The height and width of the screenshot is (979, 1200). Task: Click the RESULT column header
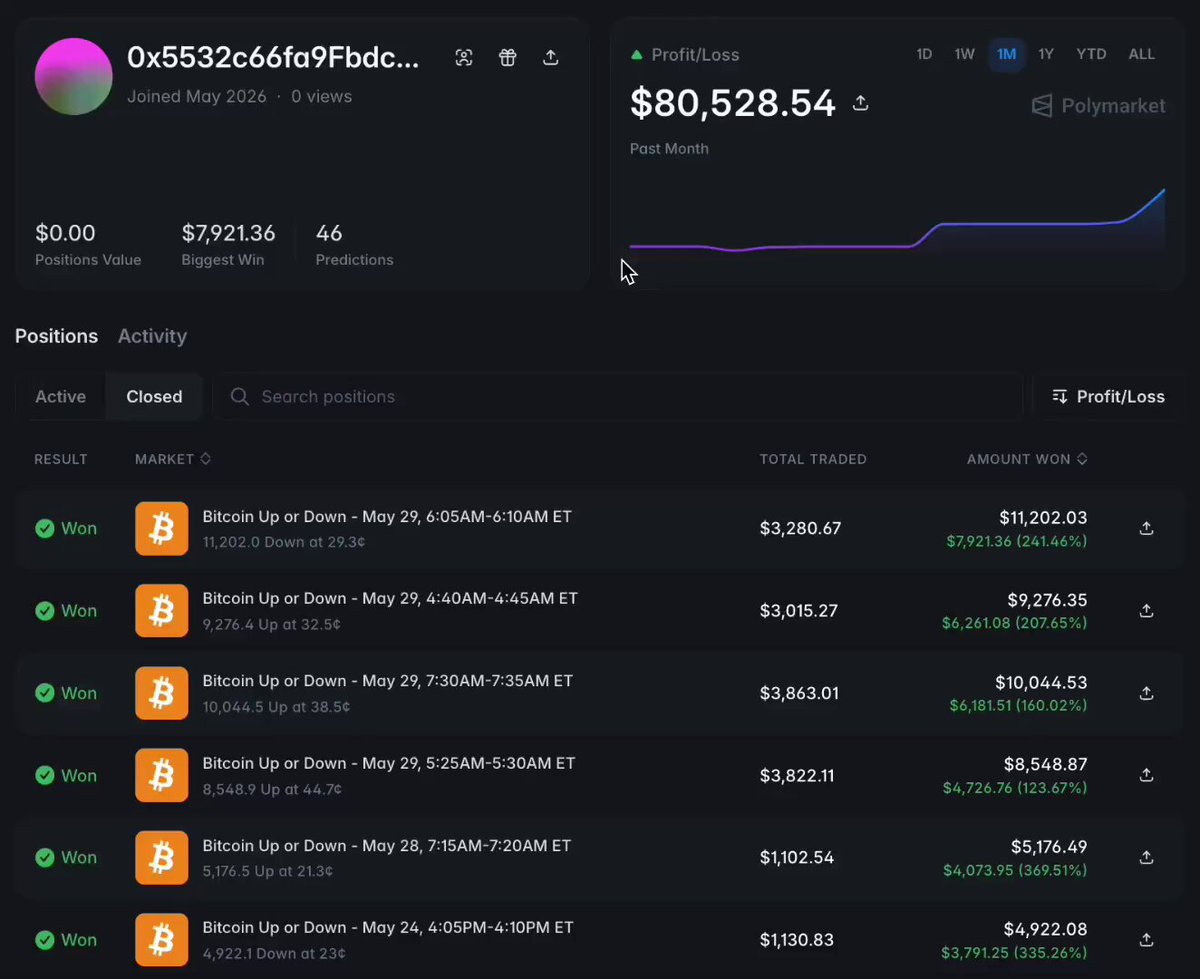point(61,459)
